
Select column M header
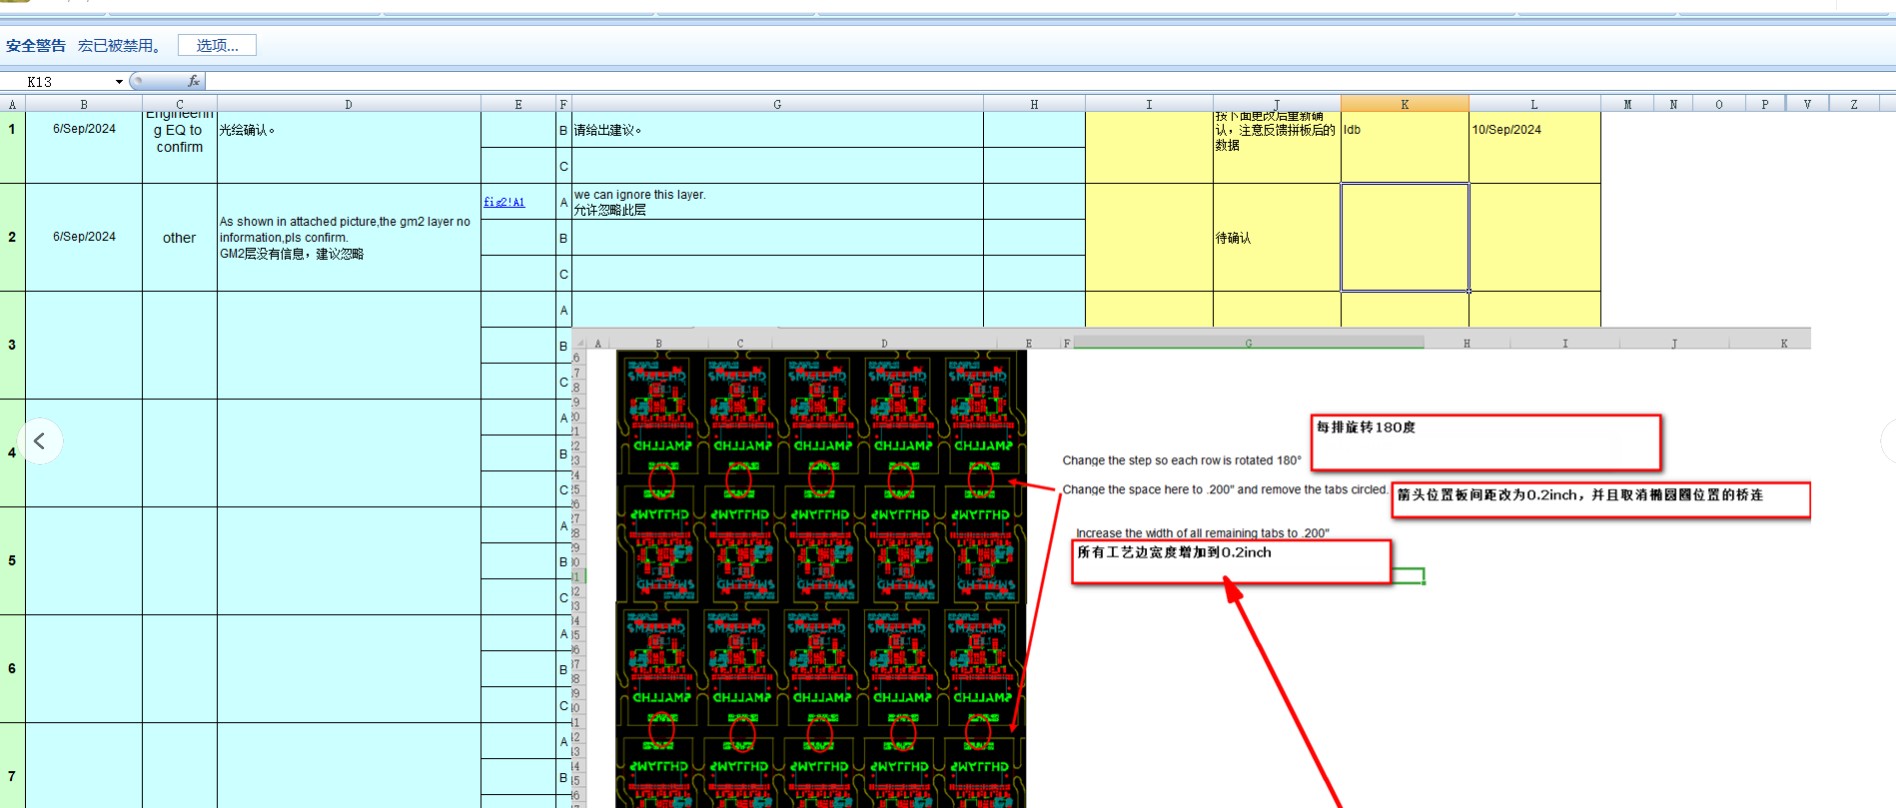click(1628, 104)
